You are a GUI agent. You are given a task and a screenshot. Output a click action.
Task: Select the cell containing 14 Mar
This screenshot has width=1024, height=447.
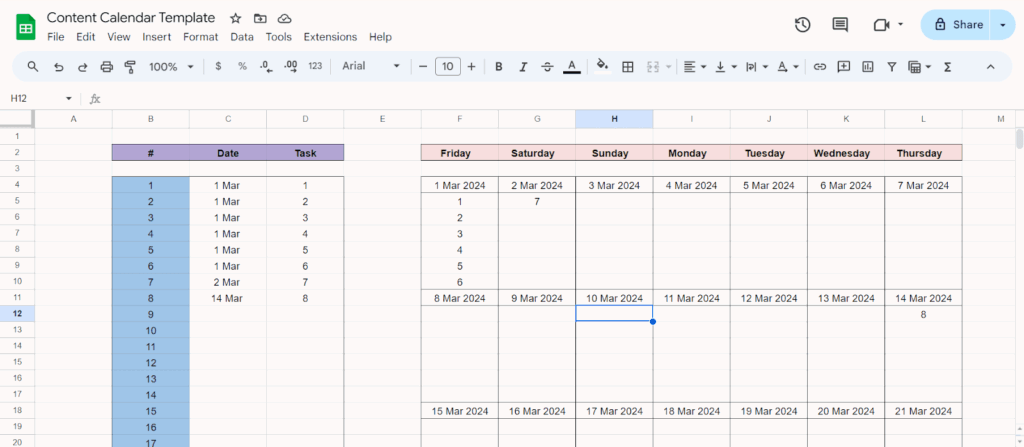228,299
